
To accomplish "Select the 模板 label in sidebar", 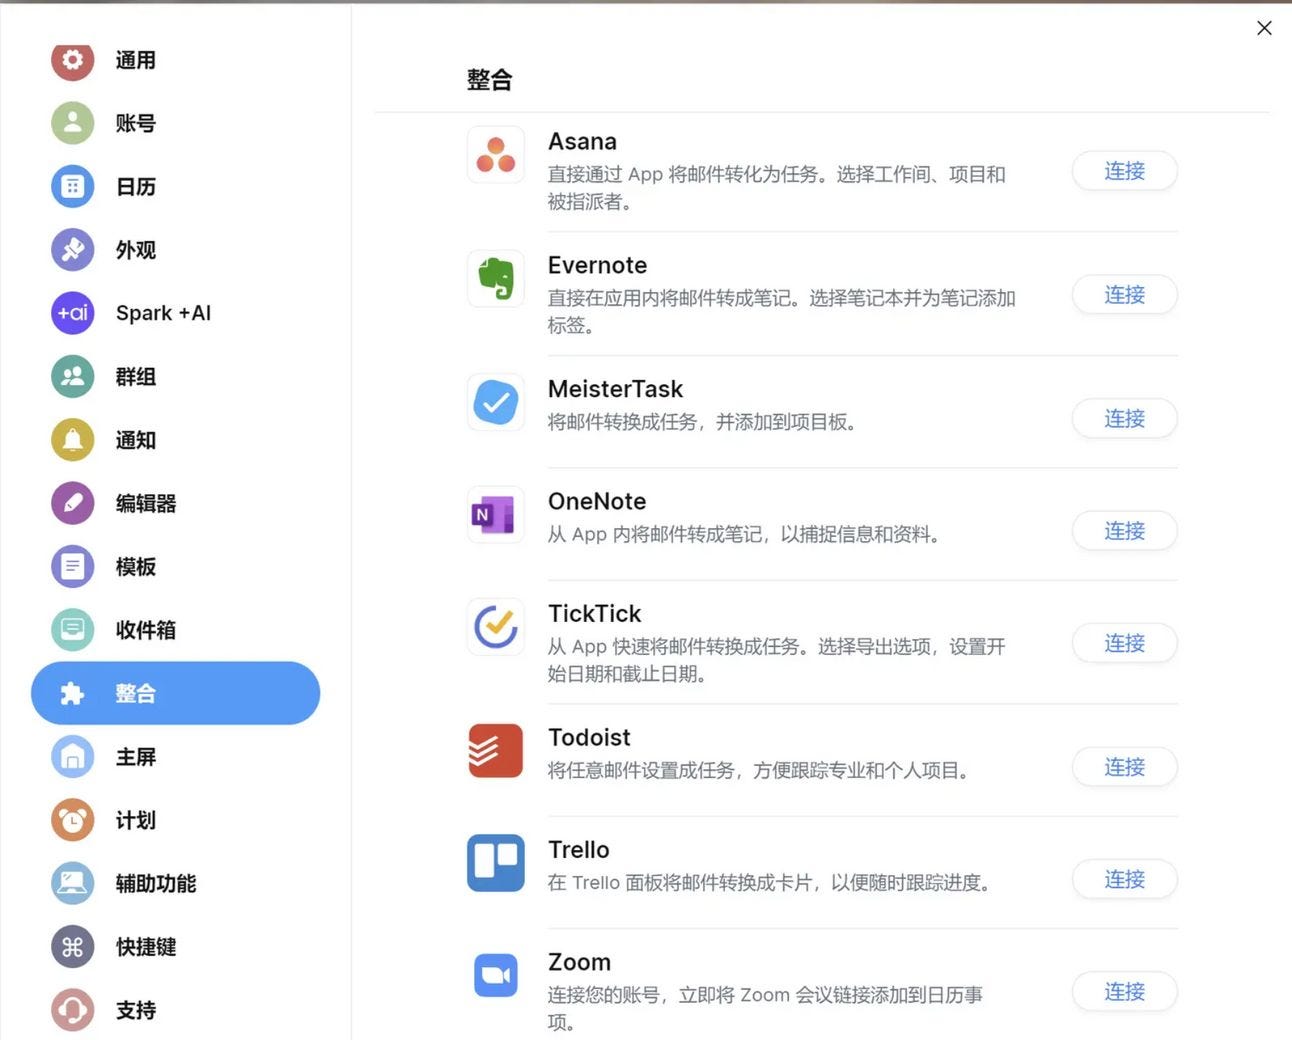I will pyautogui.click(x=136, y=567).
